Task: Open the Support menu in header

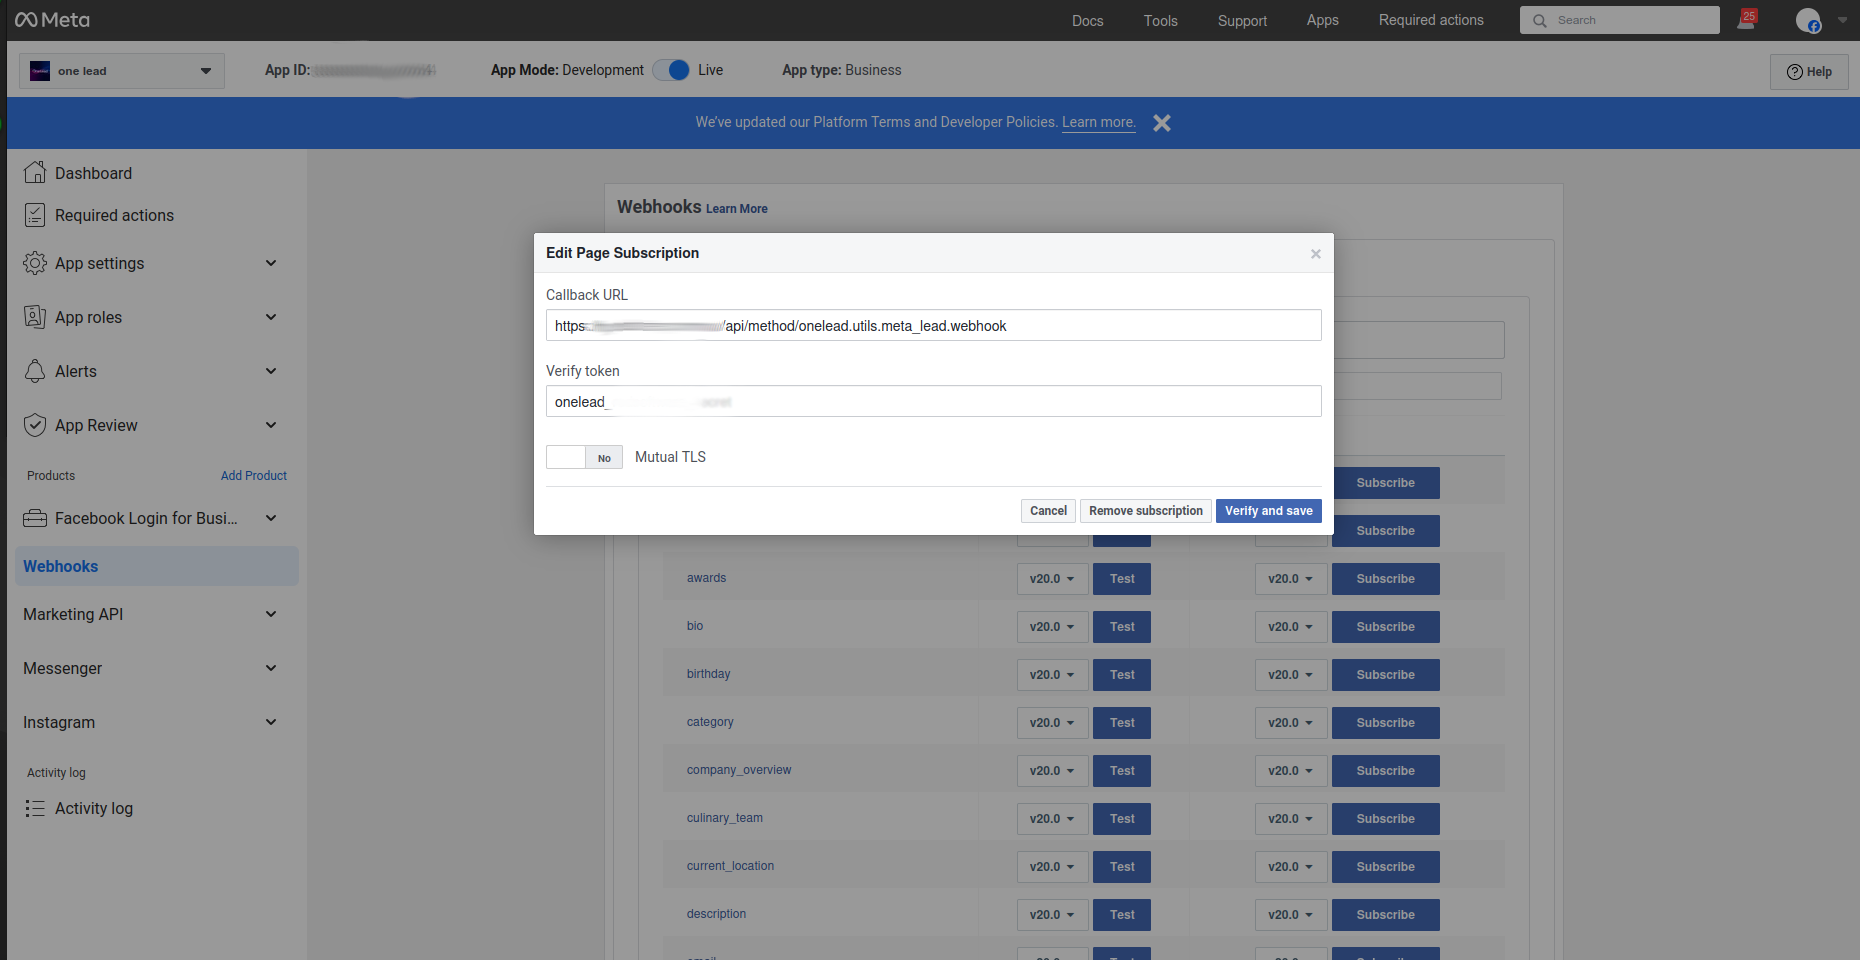Action: tap(1242, 20)
